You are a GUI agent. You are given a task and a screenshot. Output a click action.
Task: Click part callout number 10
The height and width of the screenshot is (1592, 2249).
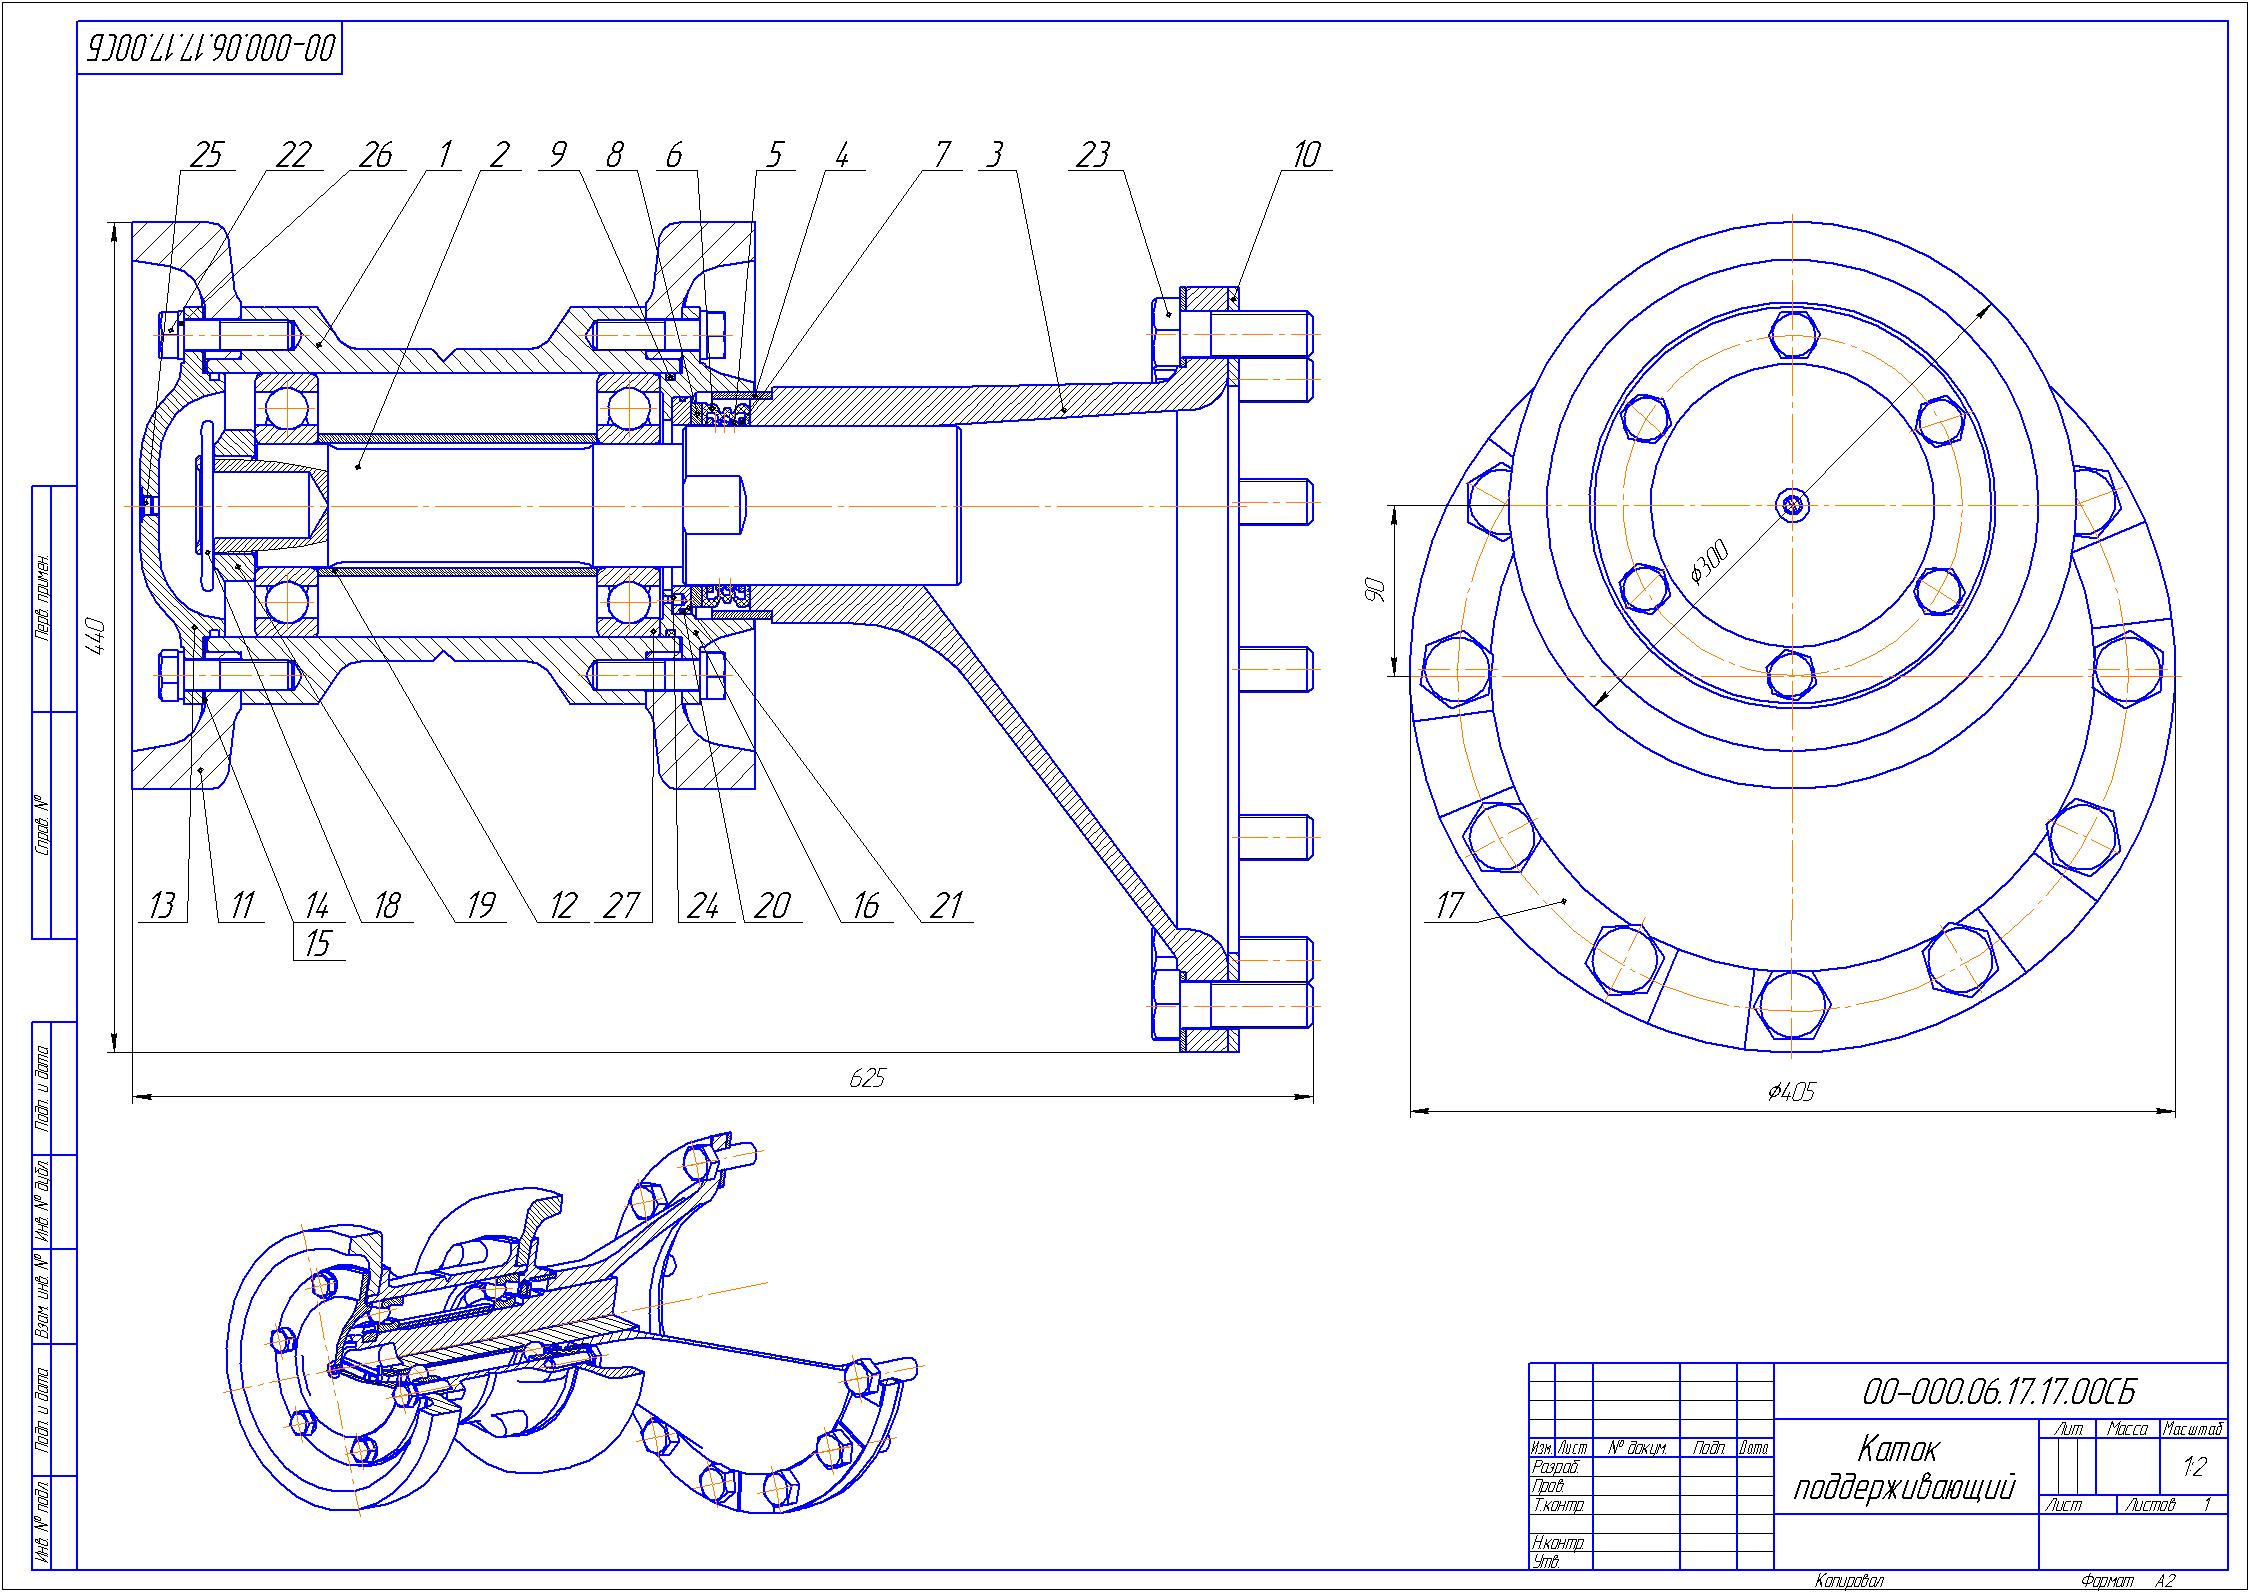(x=1306, y=155)
